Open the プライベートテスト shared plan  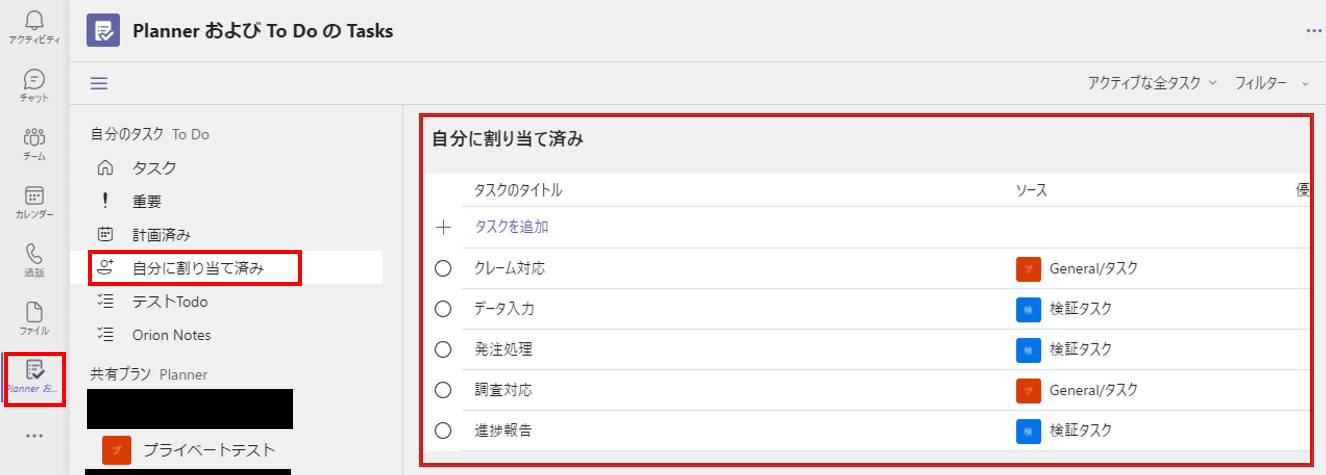click(208, 449)
